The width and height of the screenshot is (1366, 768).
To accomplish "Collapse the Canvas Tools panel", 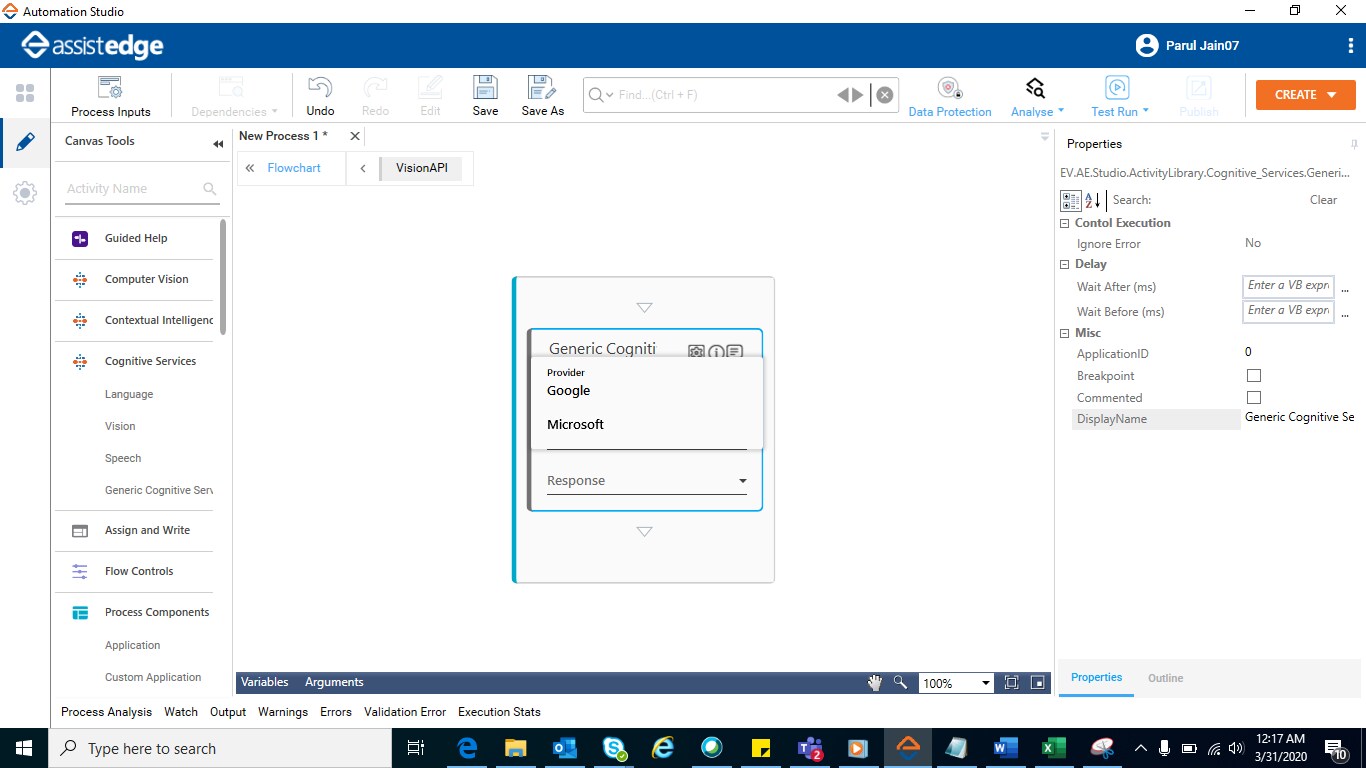I will [218, 144].
